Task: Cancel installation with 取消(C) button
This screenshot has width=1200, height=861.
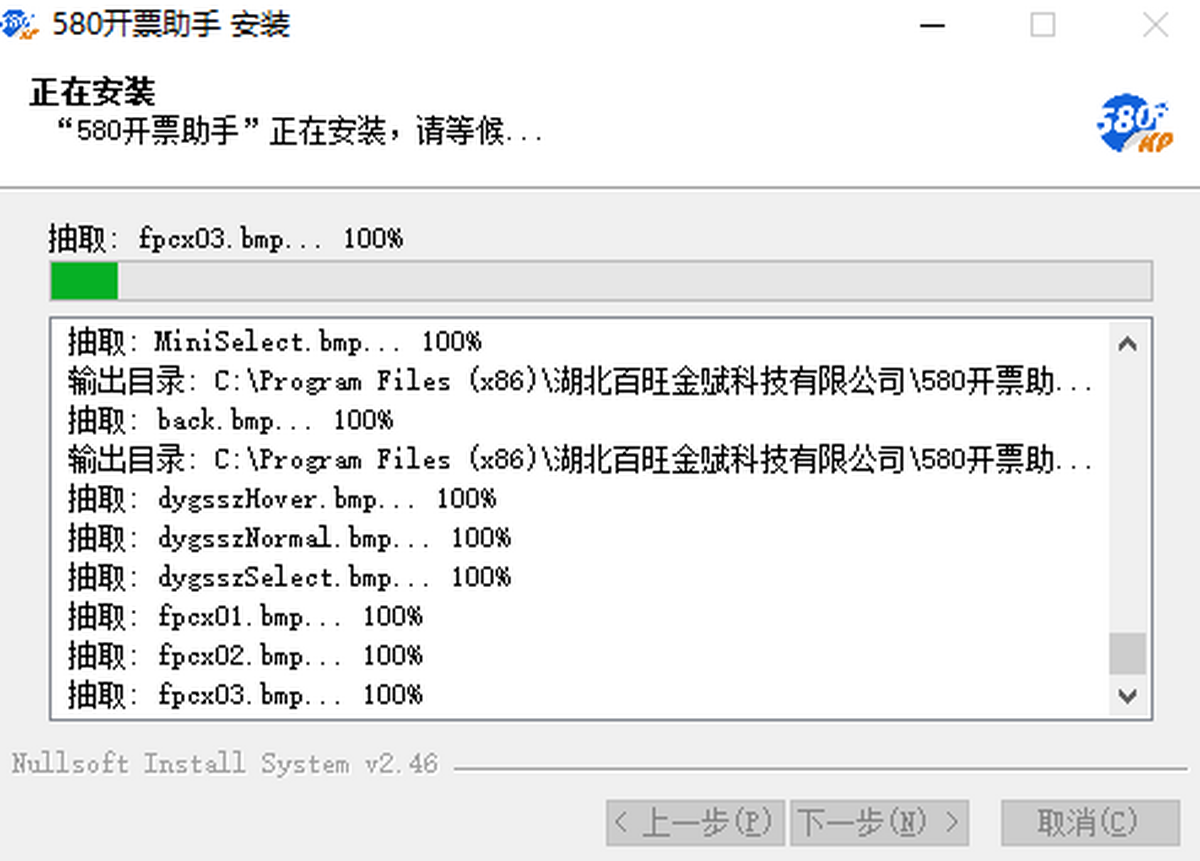Action: click(x=1090, y=823)
